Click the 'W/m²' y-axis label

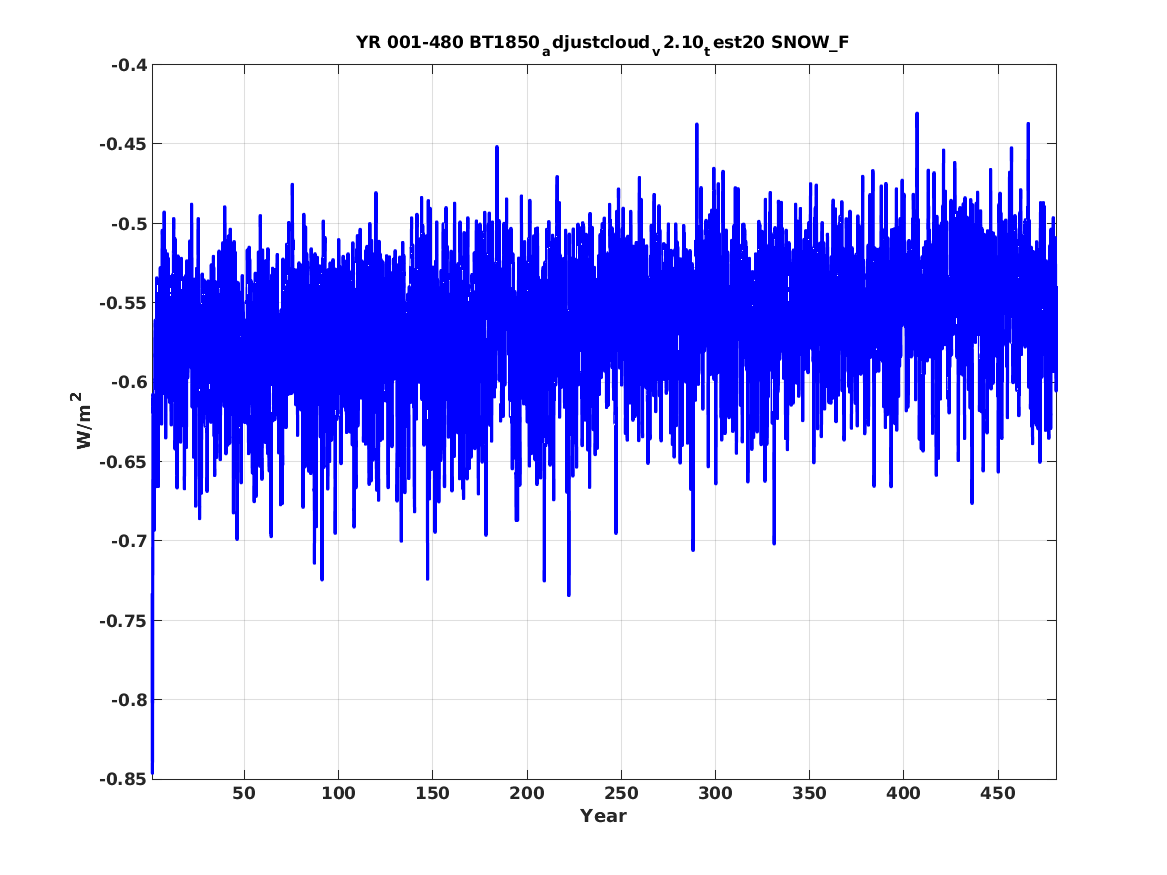(85, 421)
